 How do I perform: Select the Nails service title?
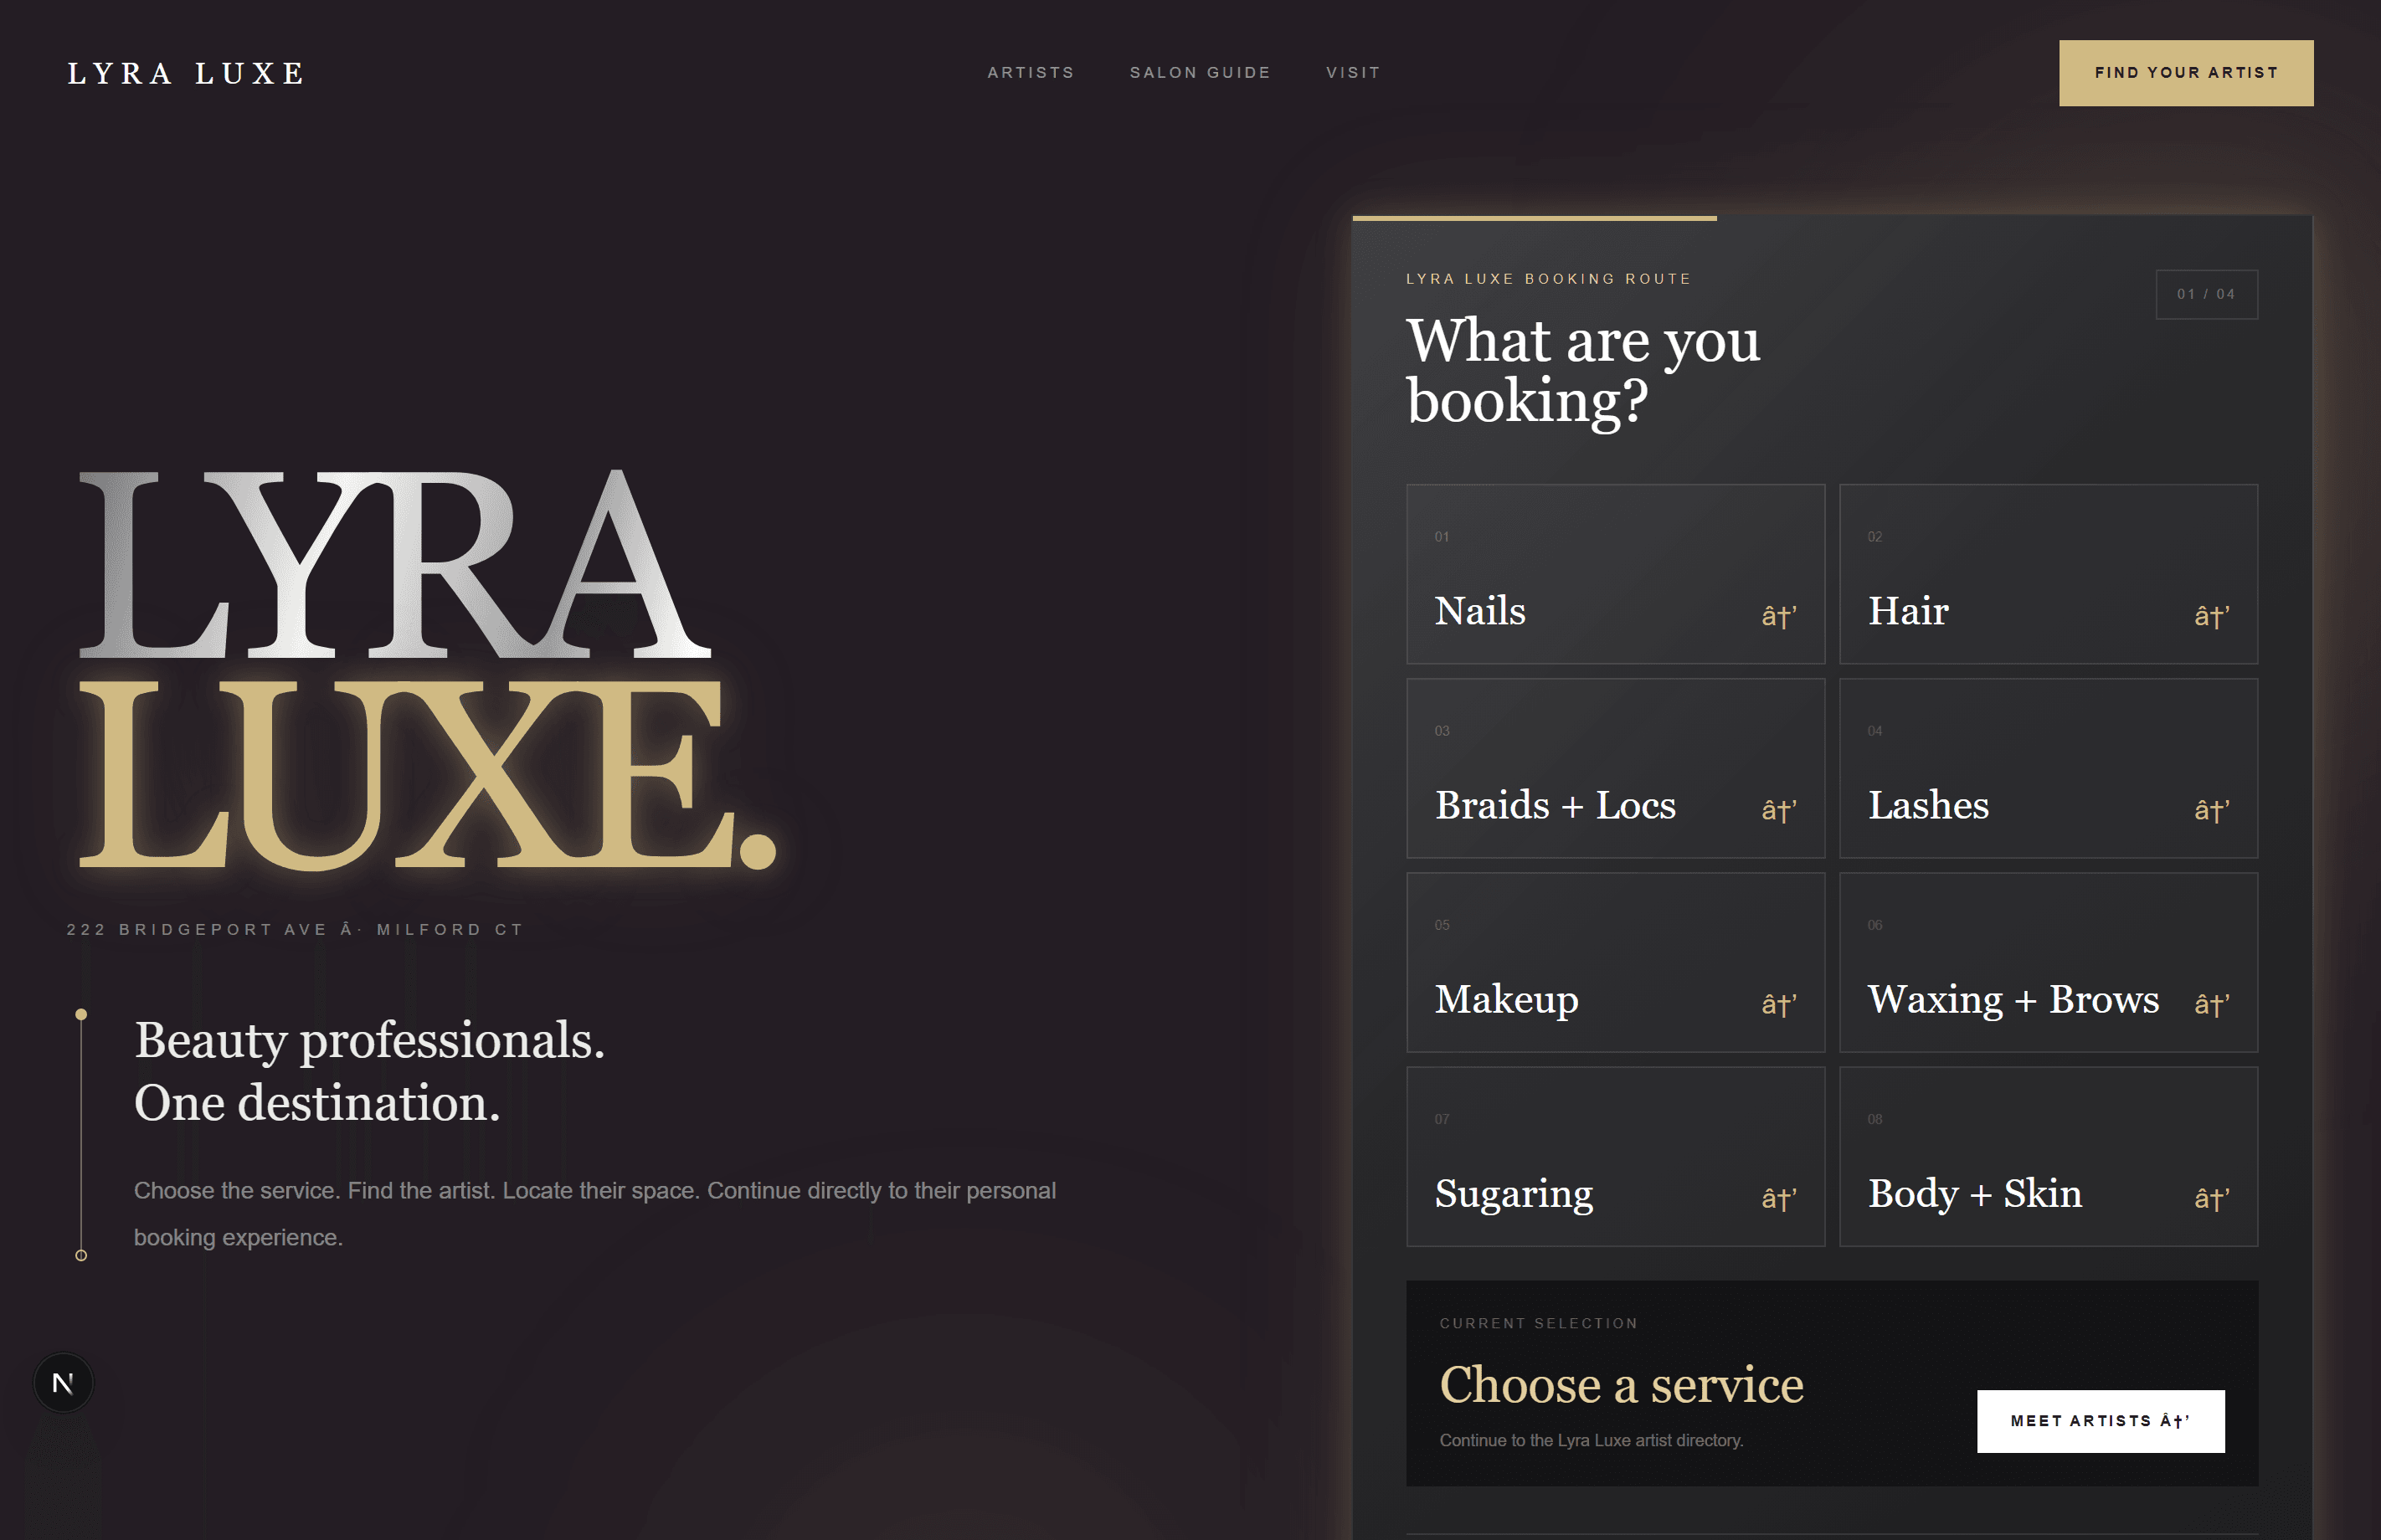[1480, 611]
